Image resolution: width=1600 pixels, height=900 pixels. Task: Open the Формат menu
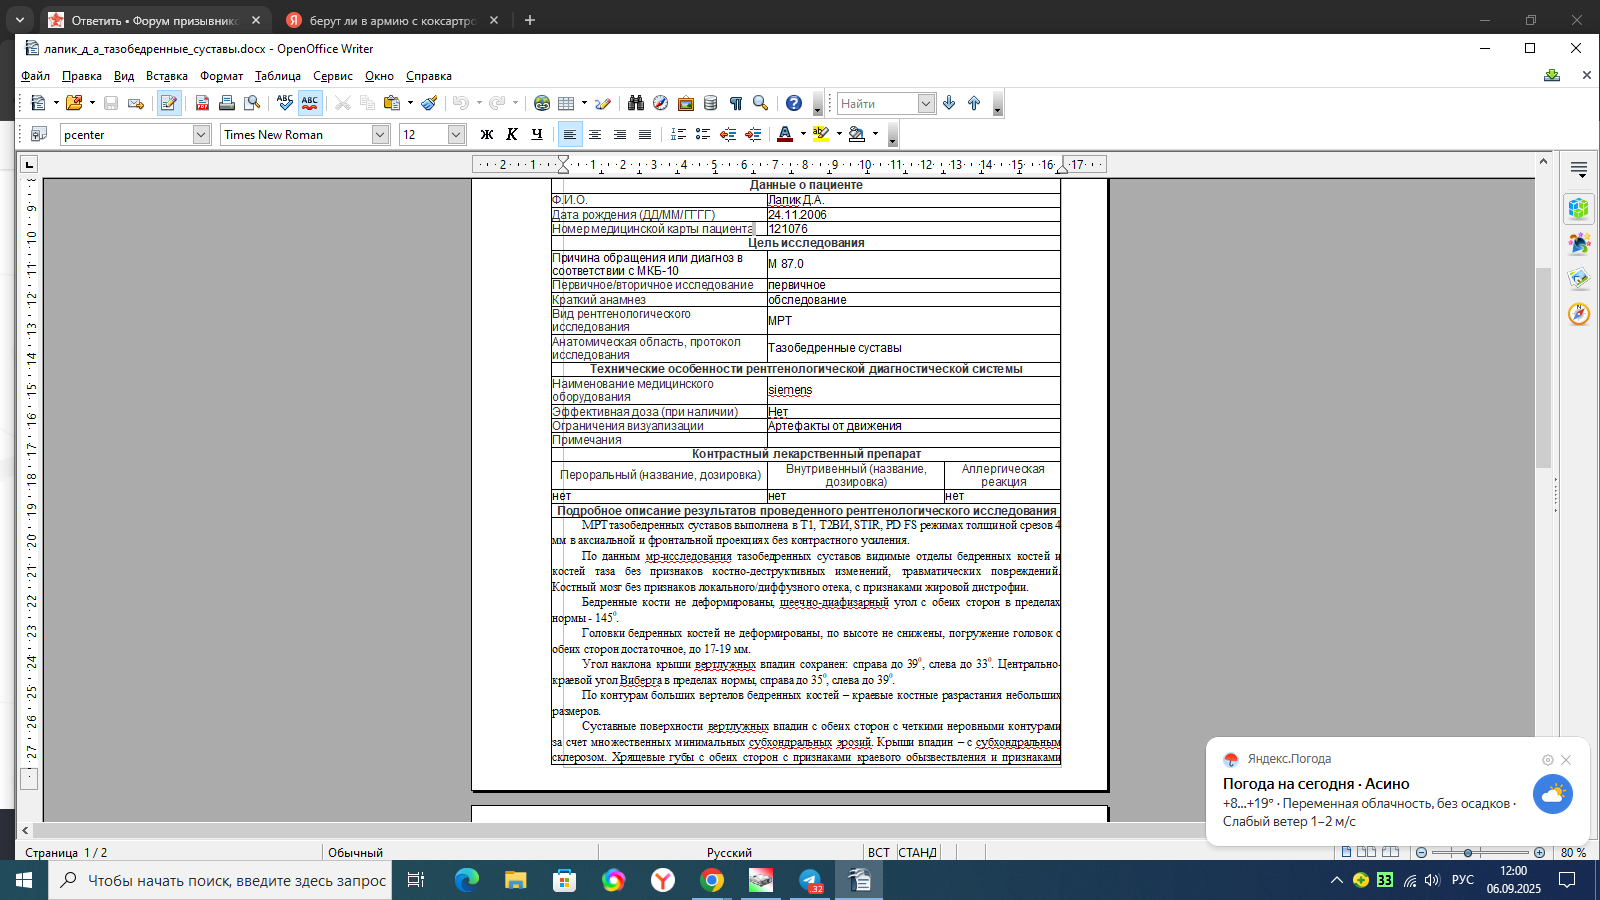221,76
